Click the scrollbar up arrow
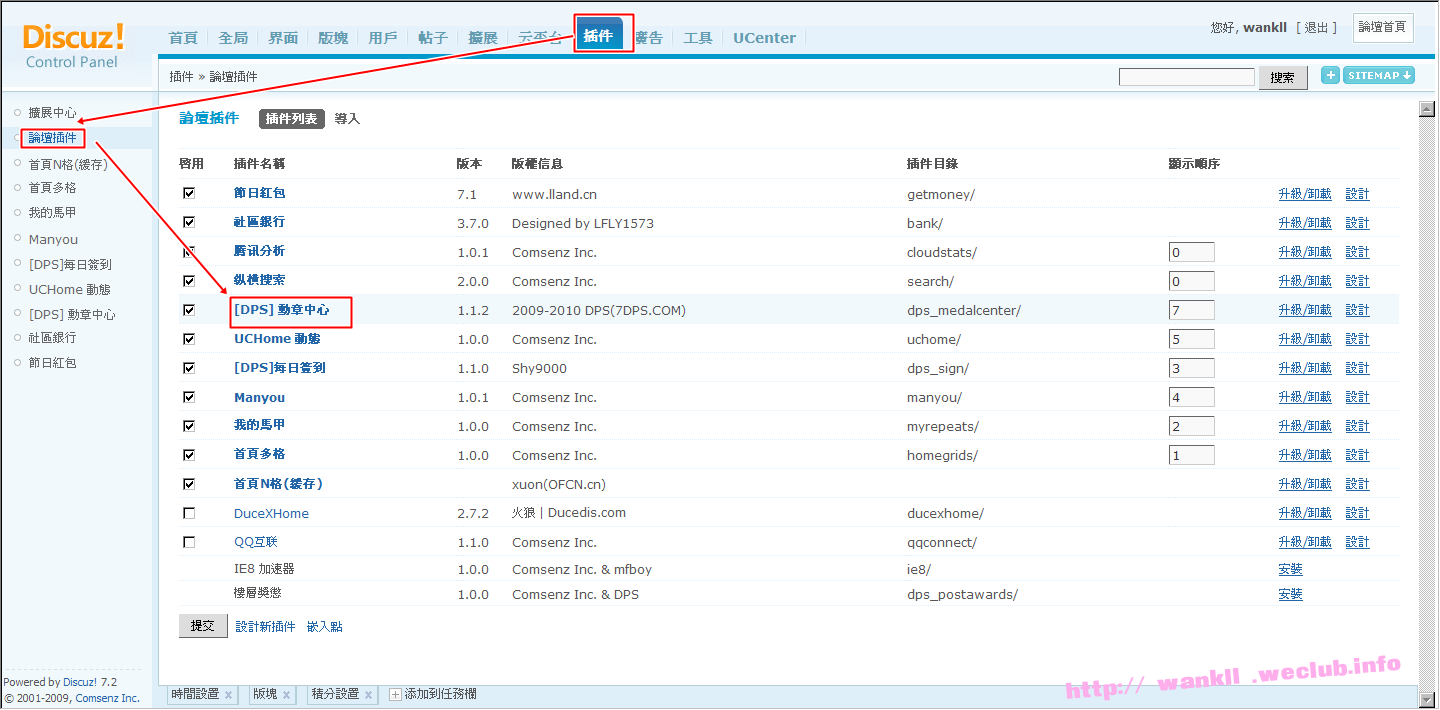The width and height of the screenshot is (1440, 710). tap(1426, 107)
